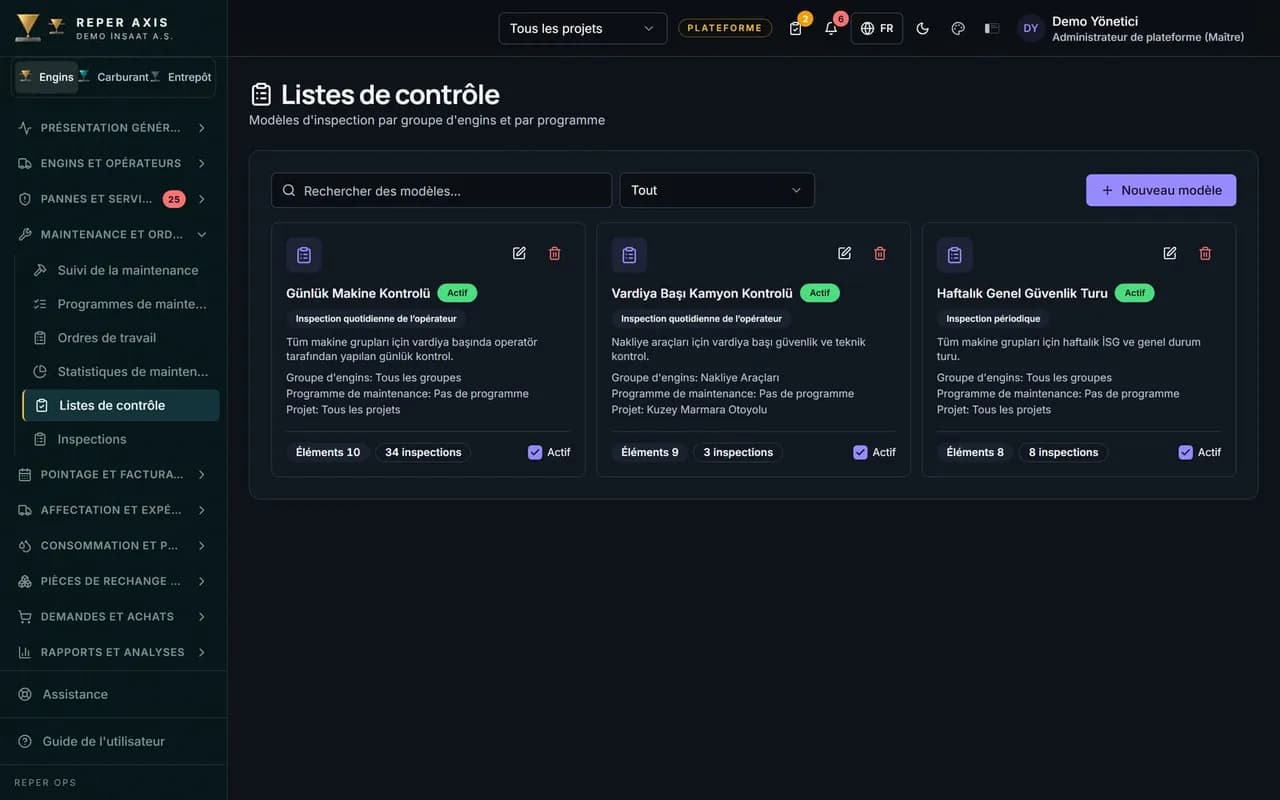Collapse the Maintenance et ordres section
Screen dimensions: 1280x800
113,234
